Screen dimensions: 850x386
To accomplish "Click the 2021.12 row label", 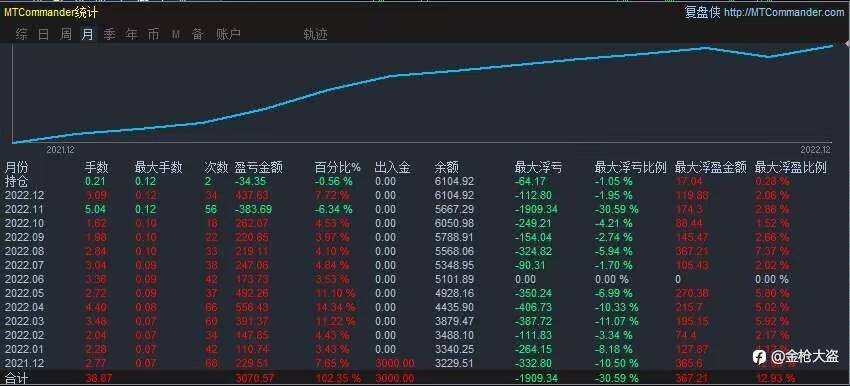I will coord(25,363).
